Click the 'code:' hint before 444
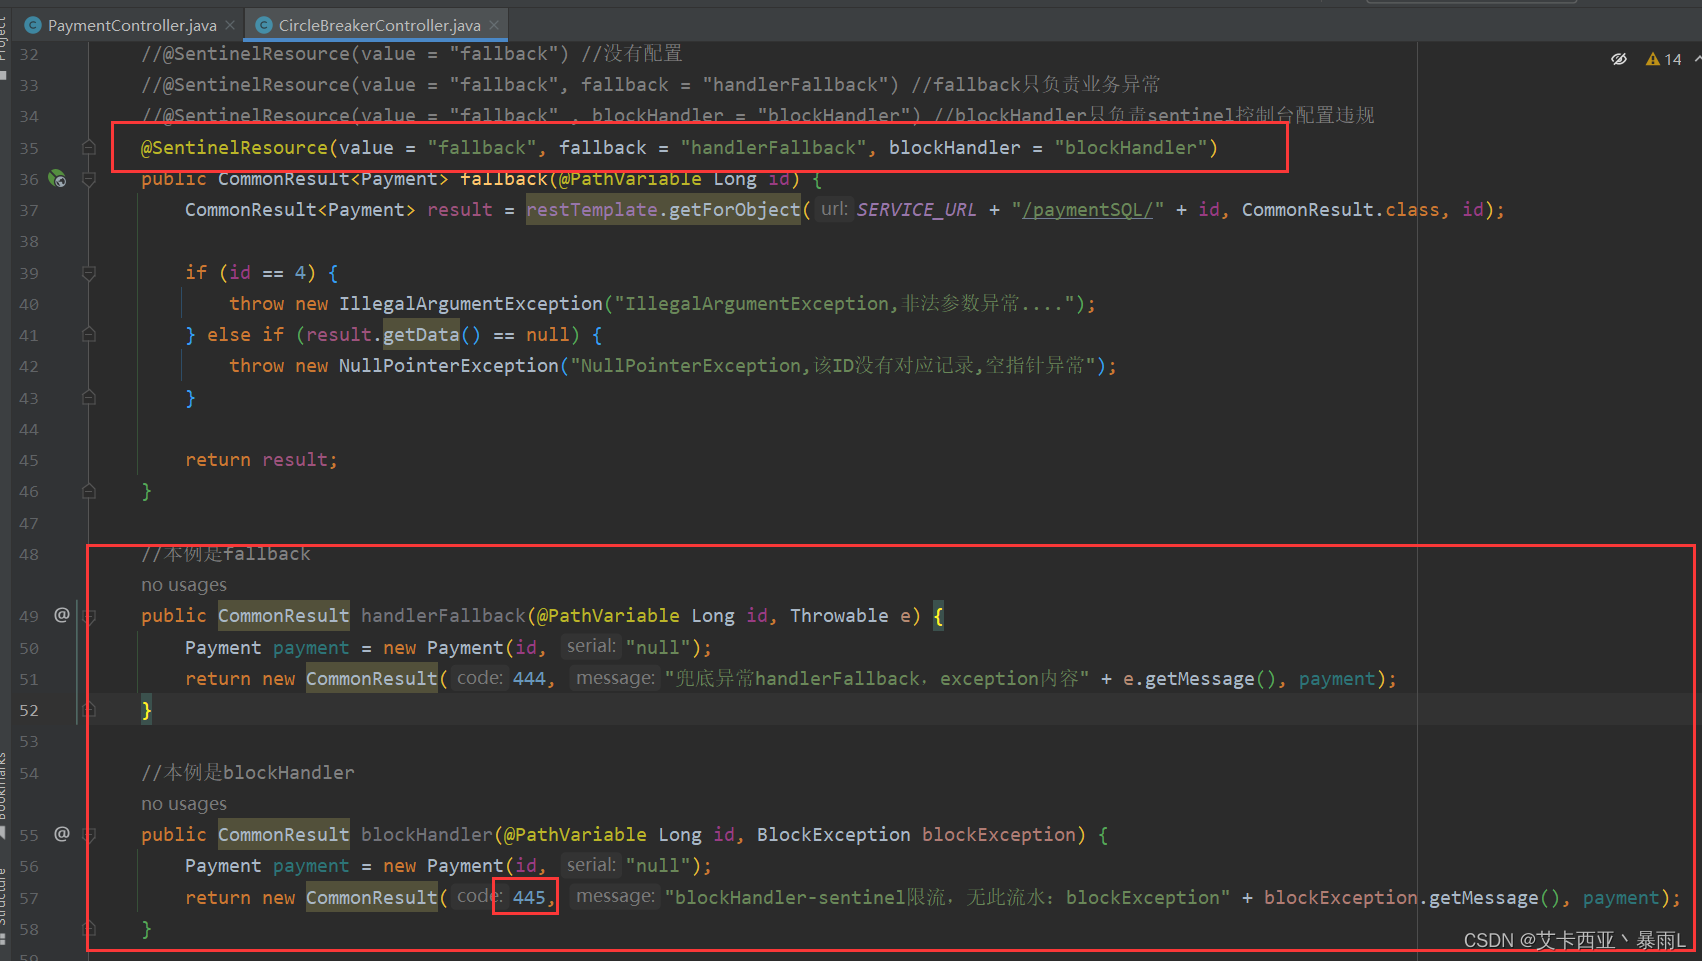This screenshot has height=961, width=1702. point(479,678)
